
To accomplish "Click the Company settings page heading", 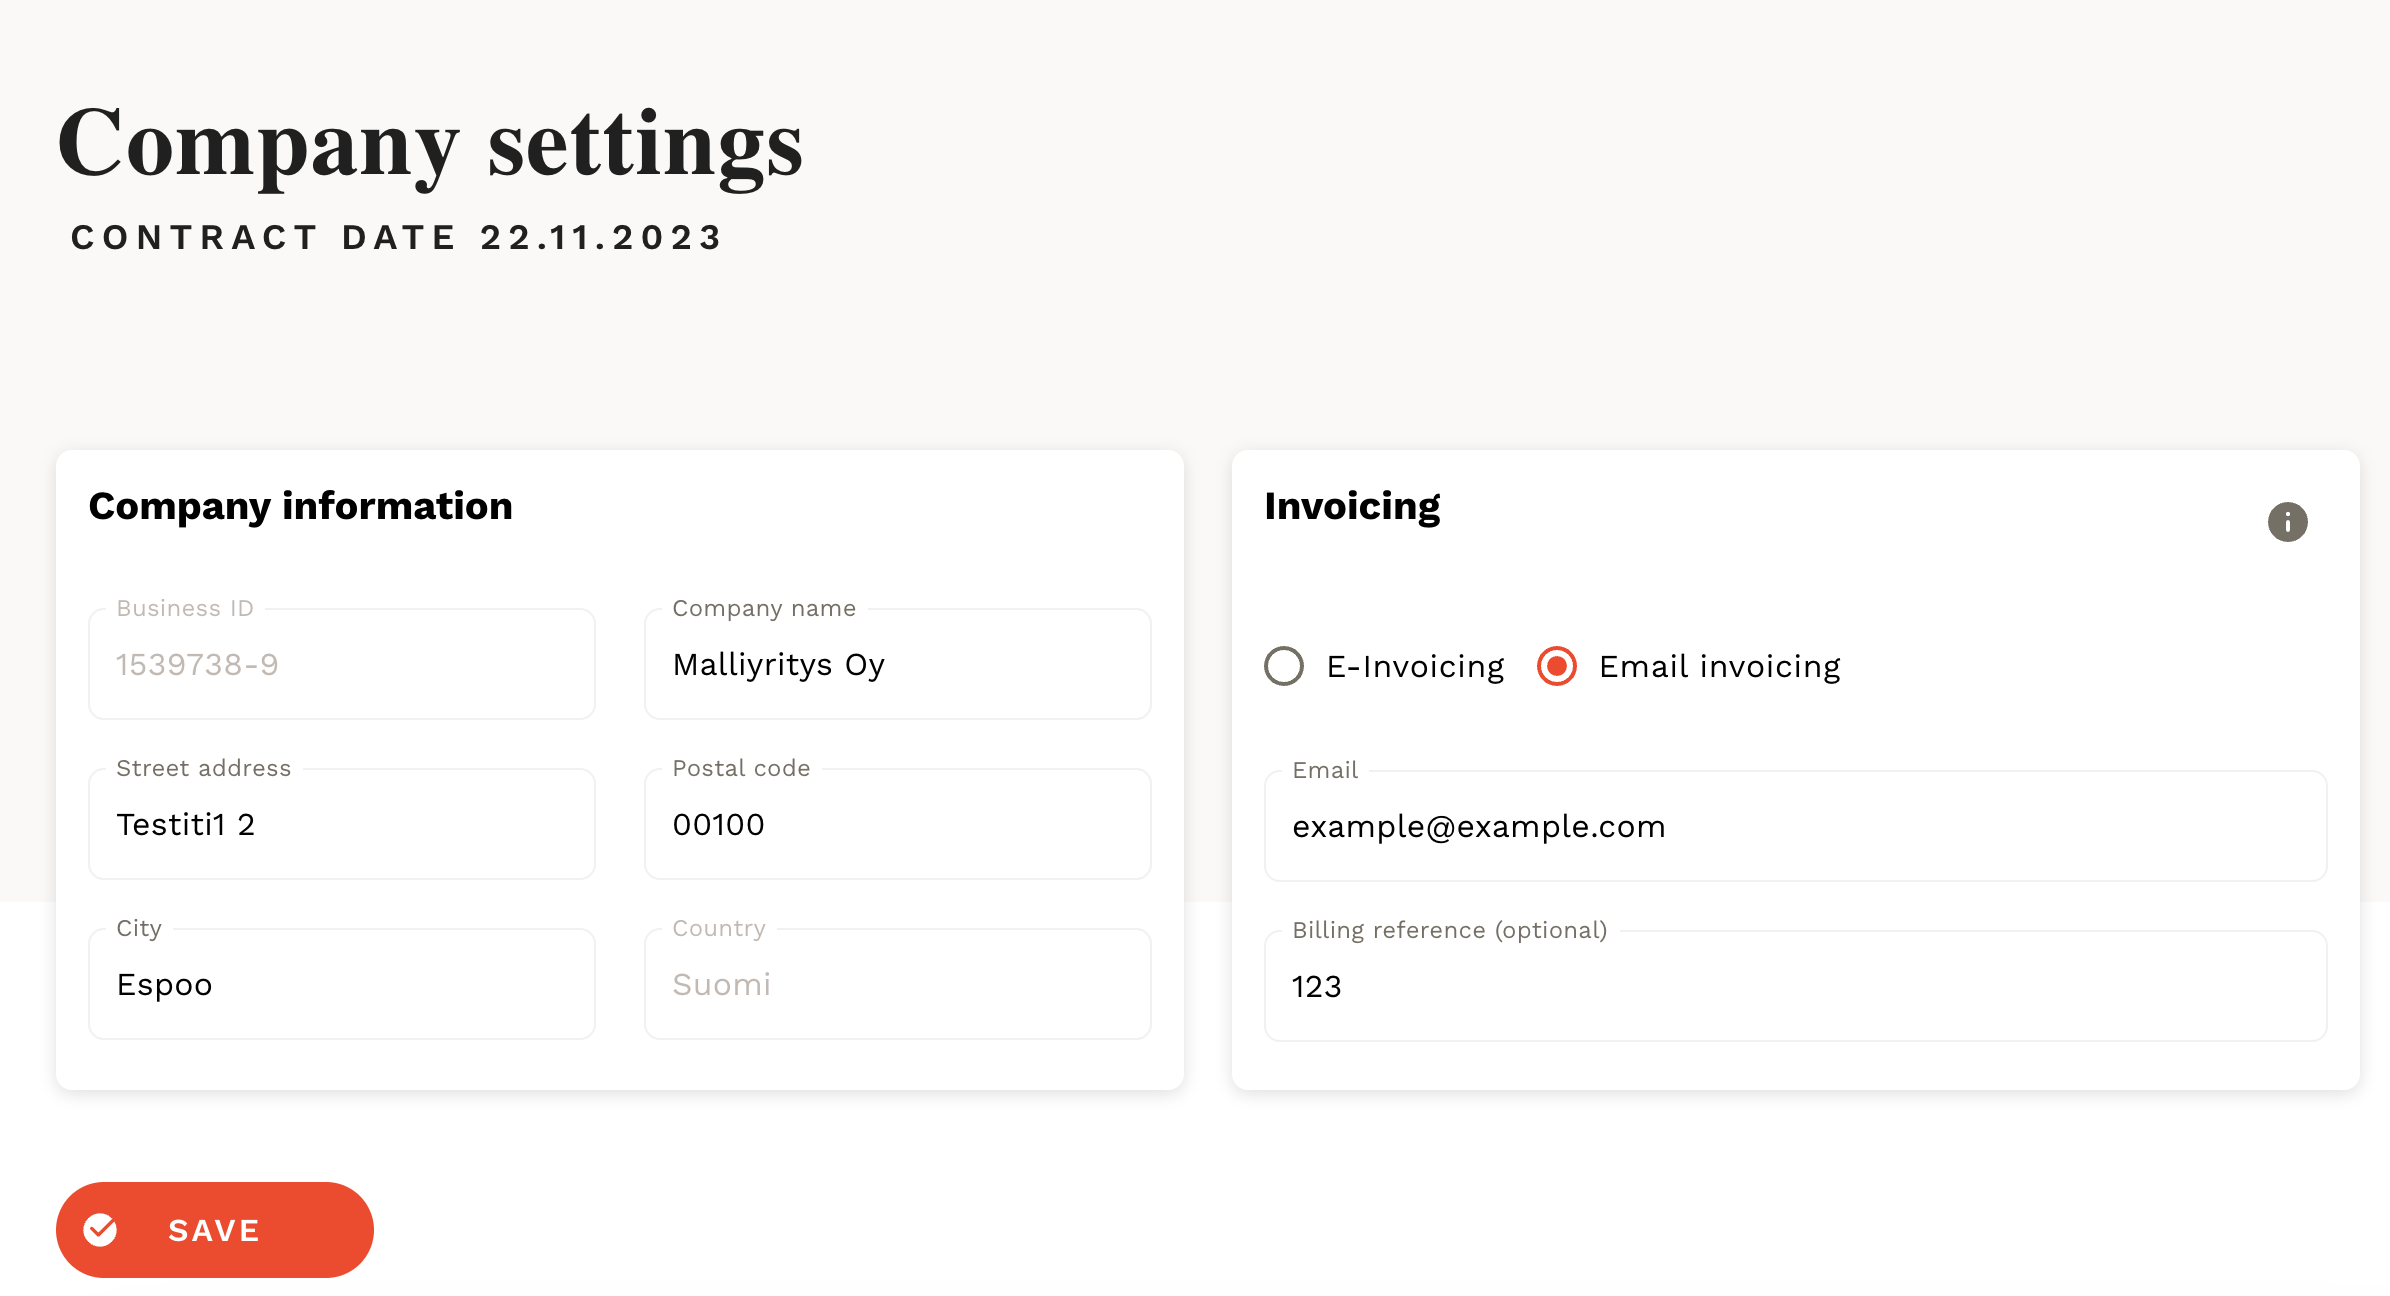I will tap(430, 145).
